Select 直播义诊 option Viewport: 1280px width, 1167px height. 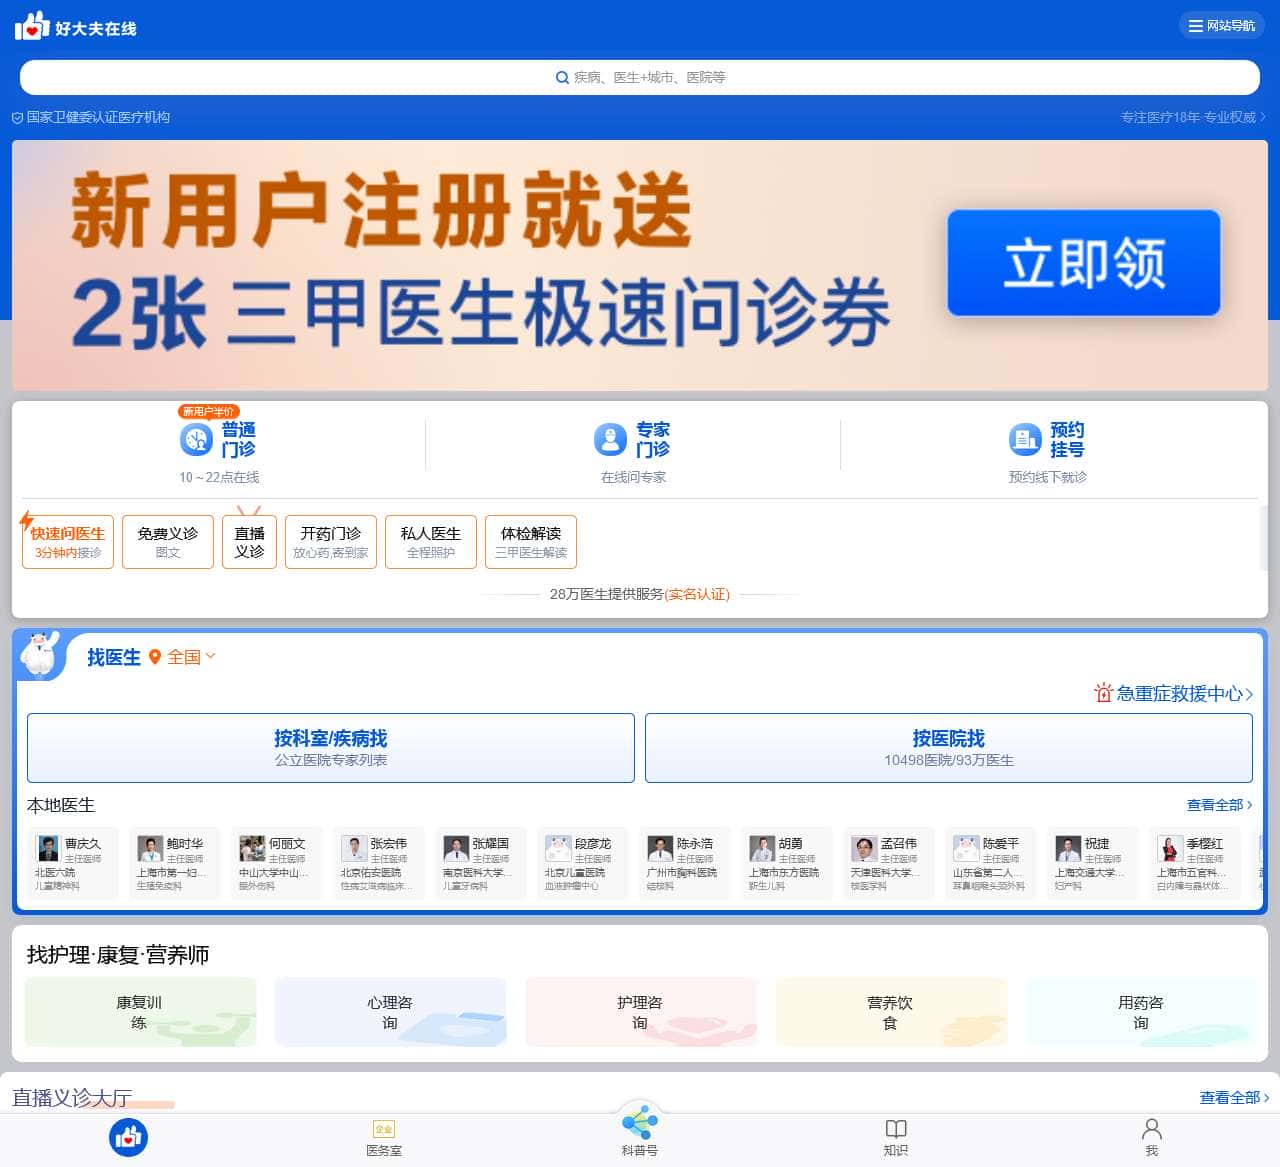pos(249,542)
